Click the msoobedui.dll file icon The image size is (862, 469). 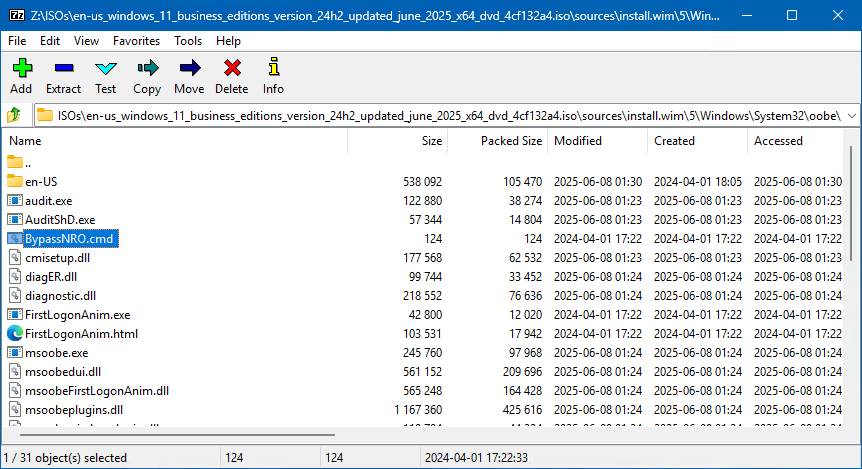tap(15, 372)
